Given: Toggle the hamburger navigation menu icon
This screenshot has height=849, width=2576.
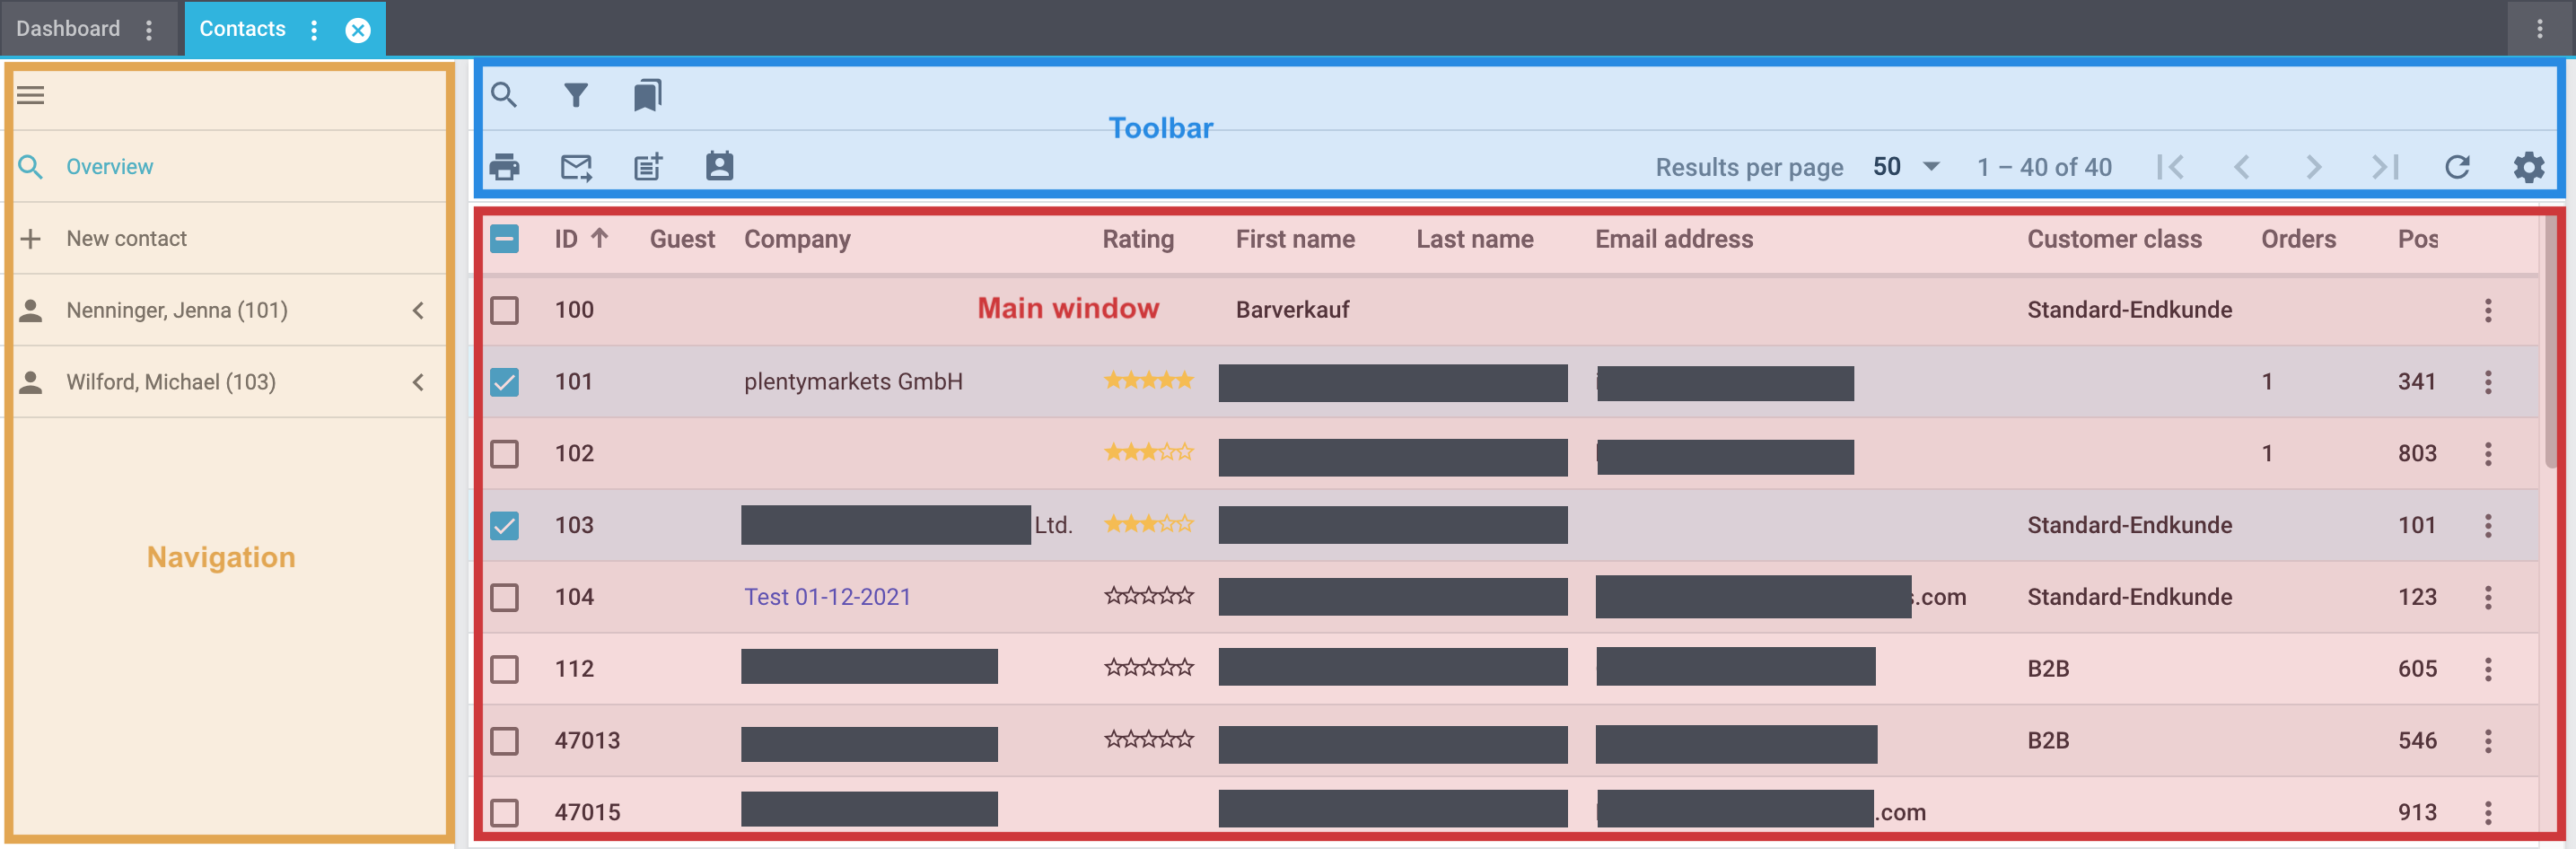Looking at the screenshot, I should pos(31,95).
